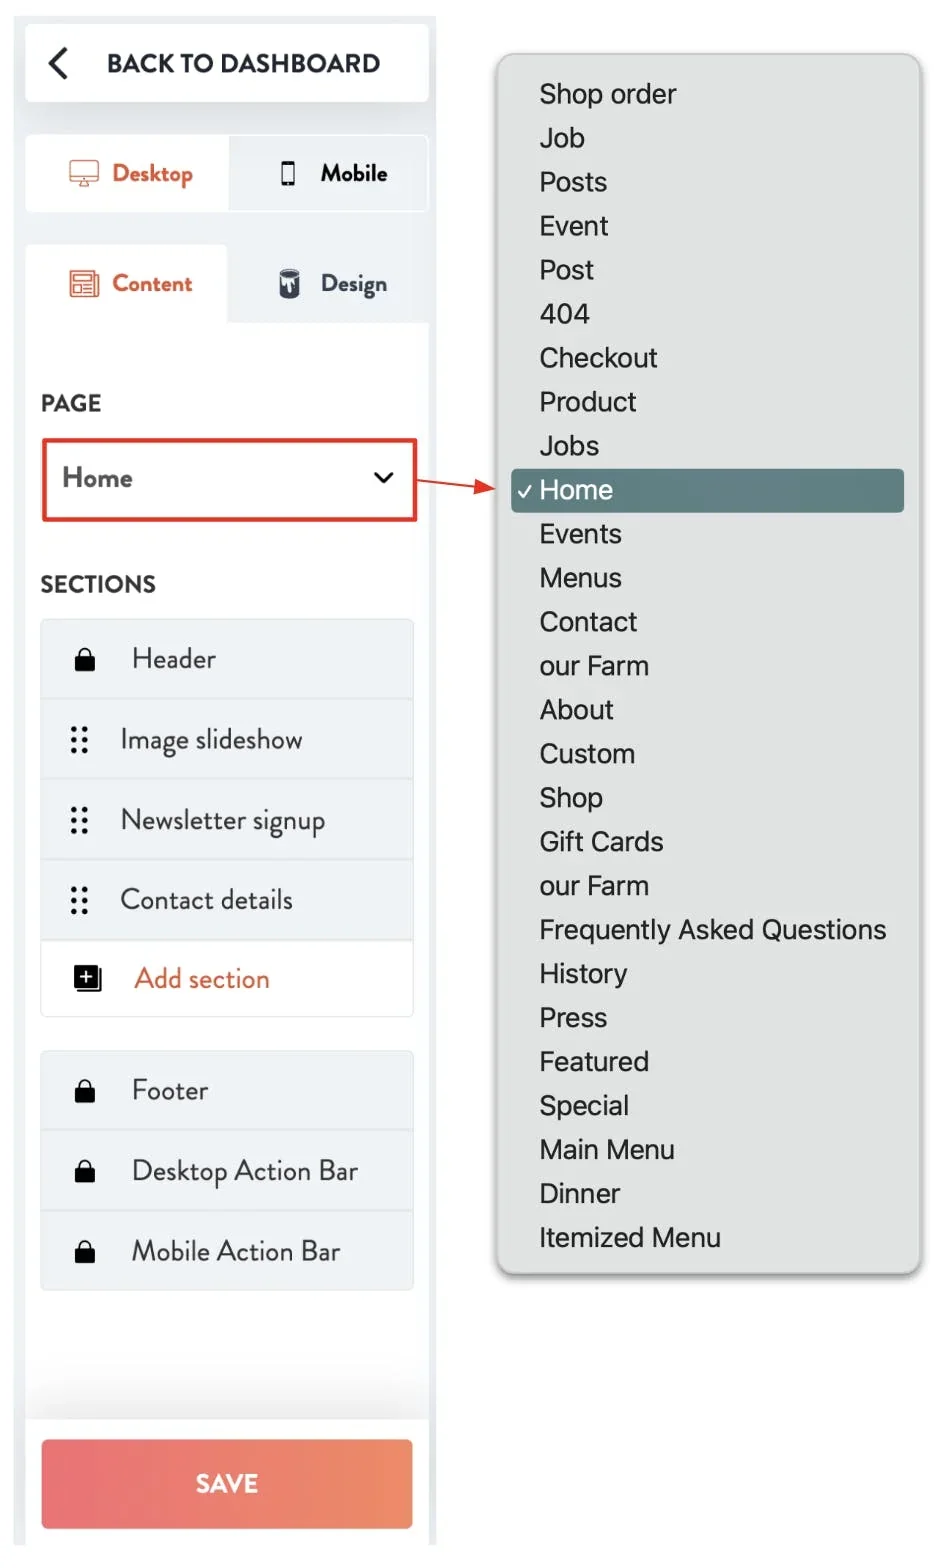
Task: Click the lock icon on the Footer section
Action: coord(85,1091)
